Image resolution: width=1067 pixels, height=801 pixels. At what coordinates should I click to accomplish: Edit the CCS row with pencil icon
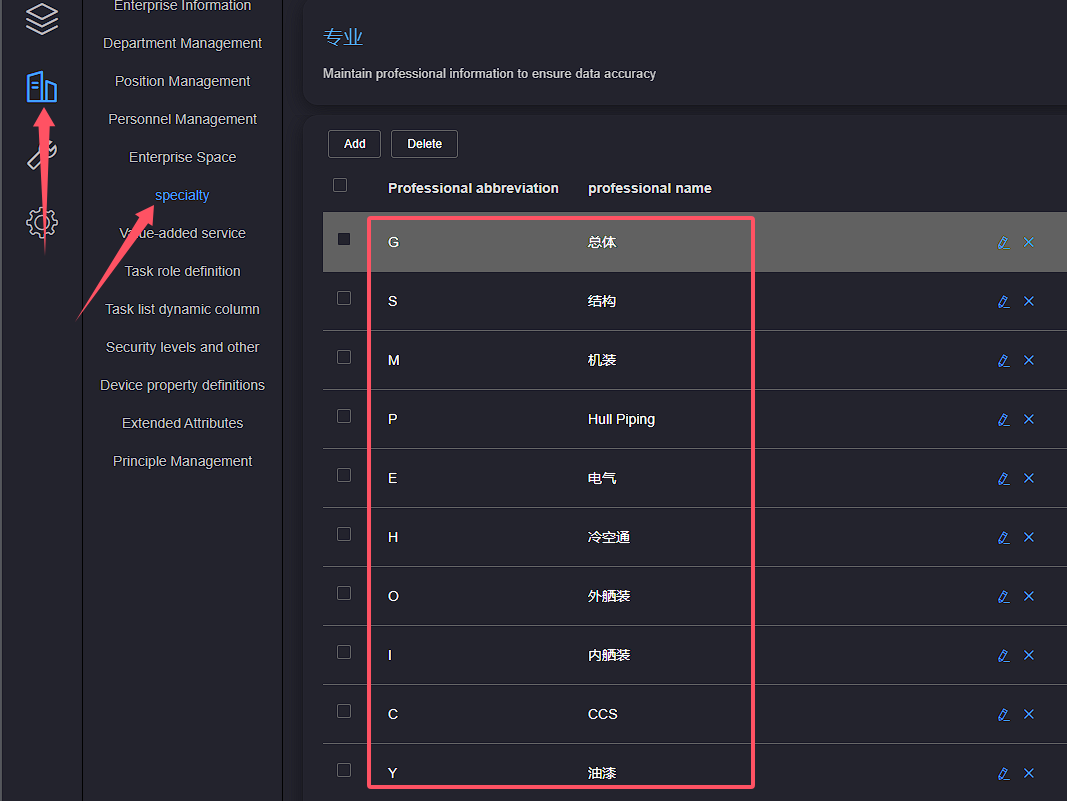tap(1004, 715)
